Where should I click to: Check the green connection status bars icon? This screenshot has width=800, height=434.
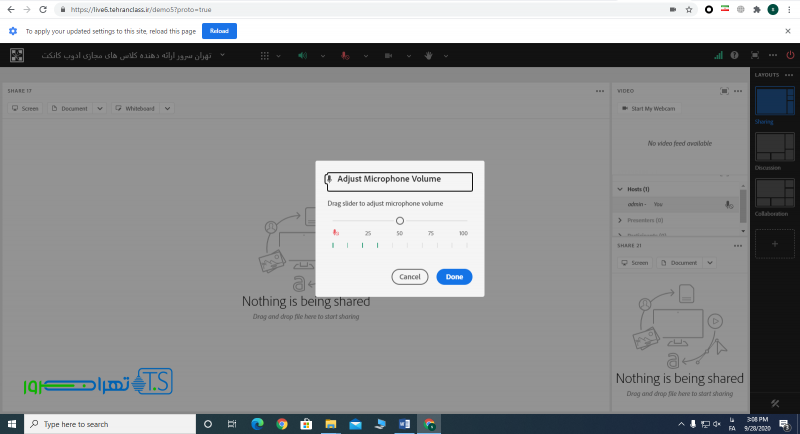(718, 55)
